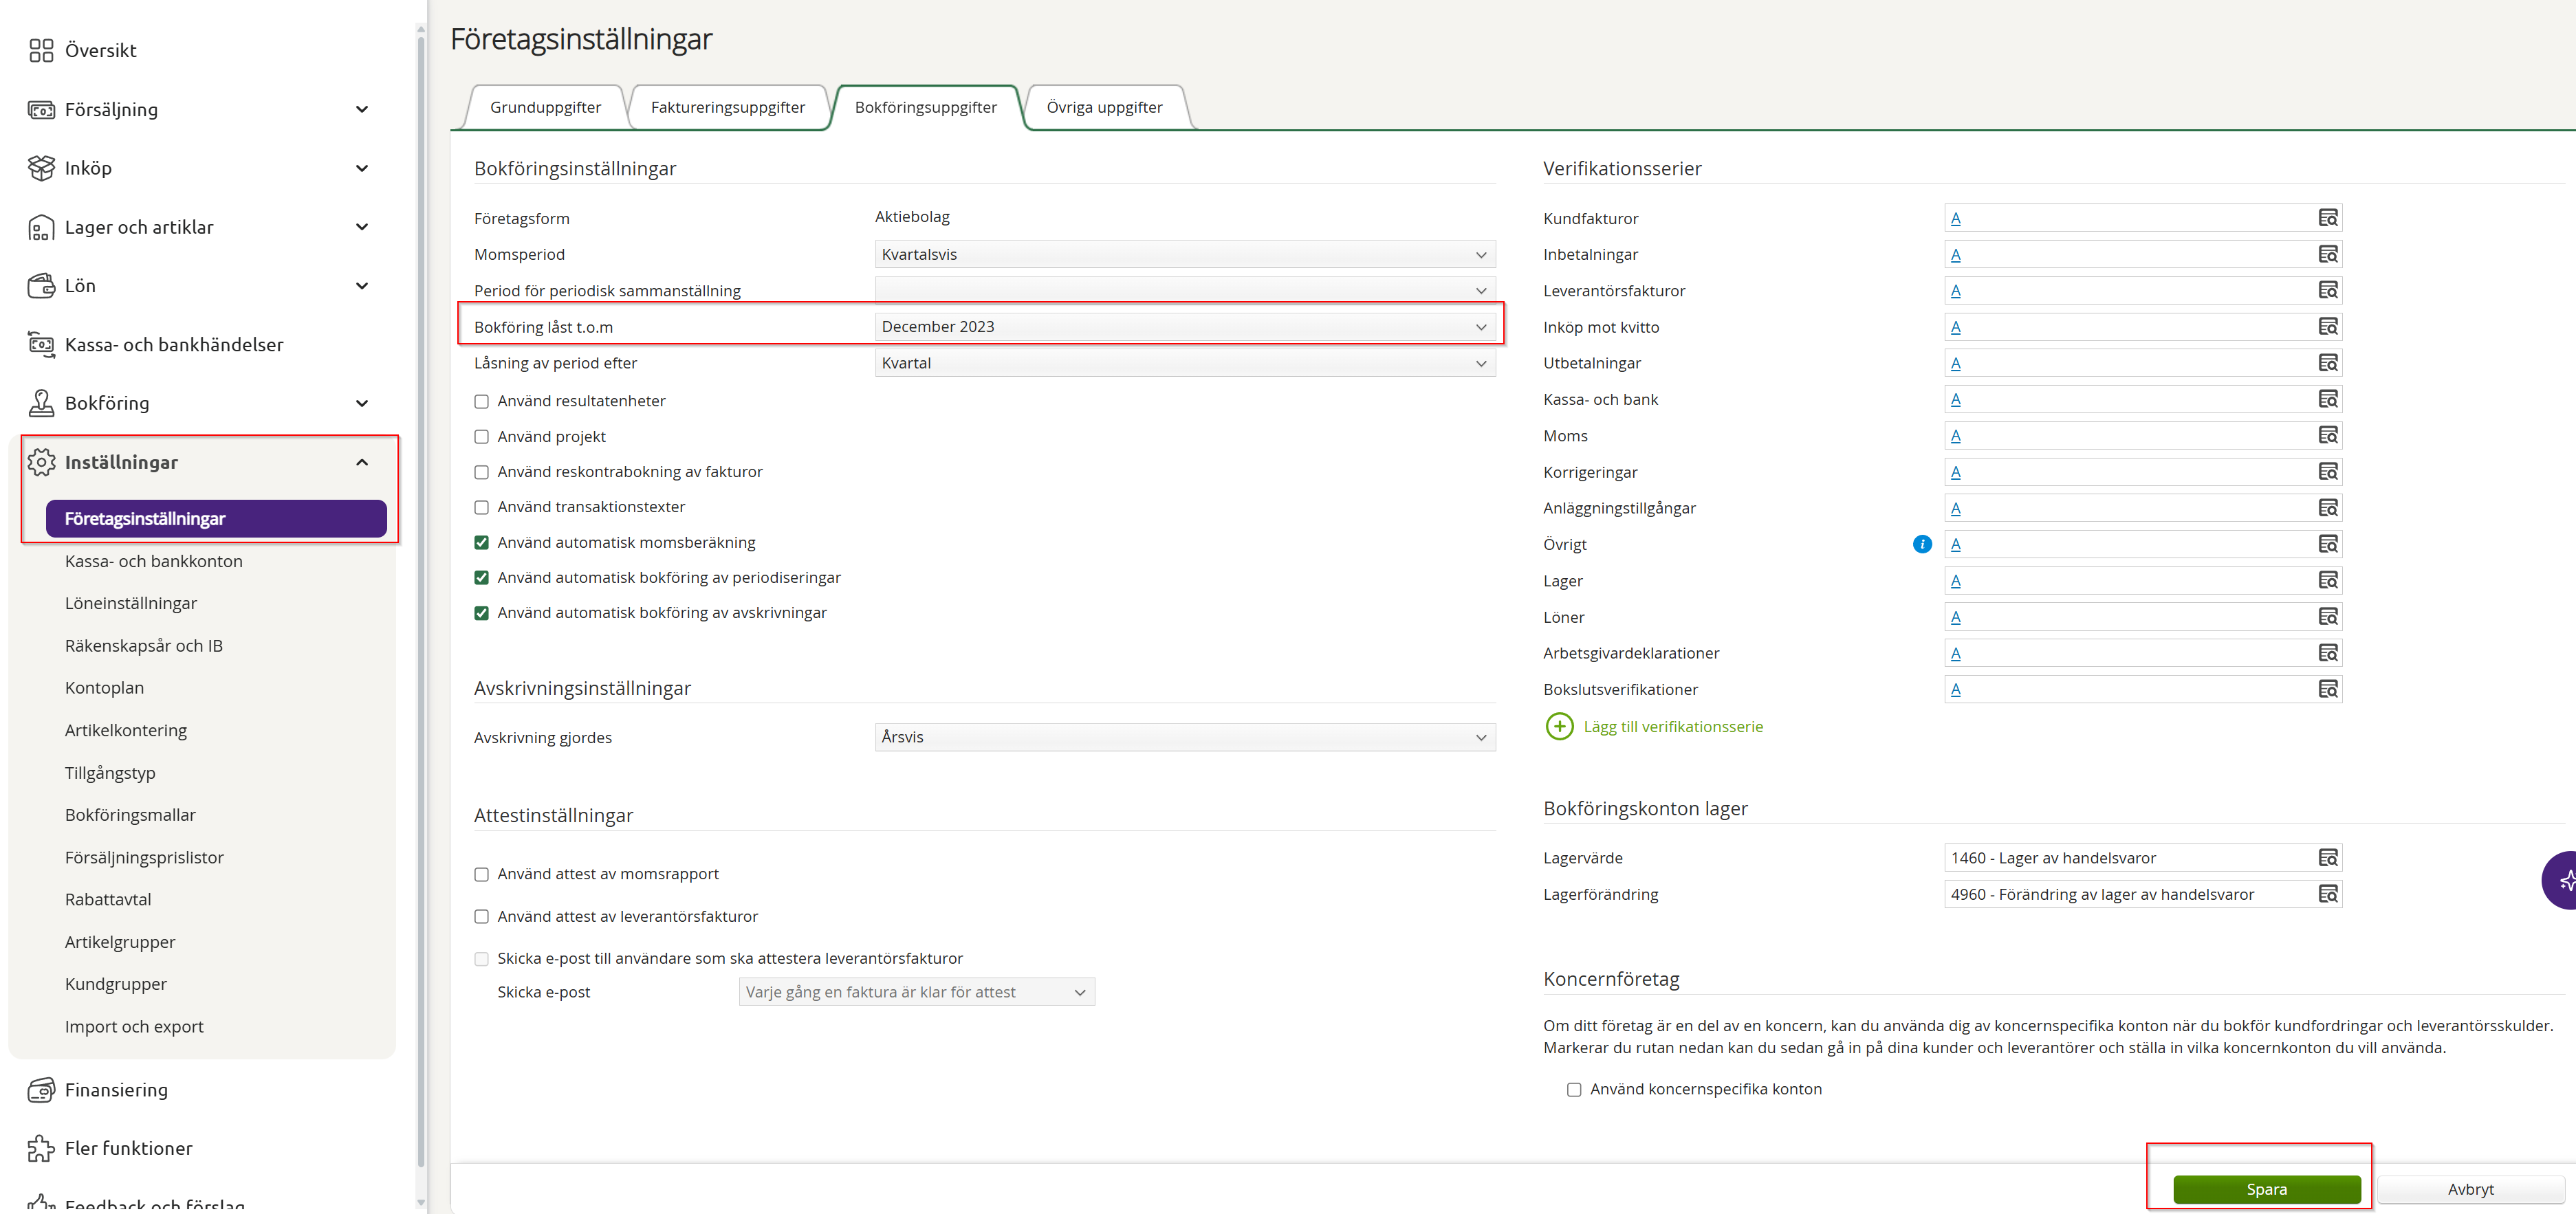Open account lookup for Lagervärde

tap(2328, 858)
